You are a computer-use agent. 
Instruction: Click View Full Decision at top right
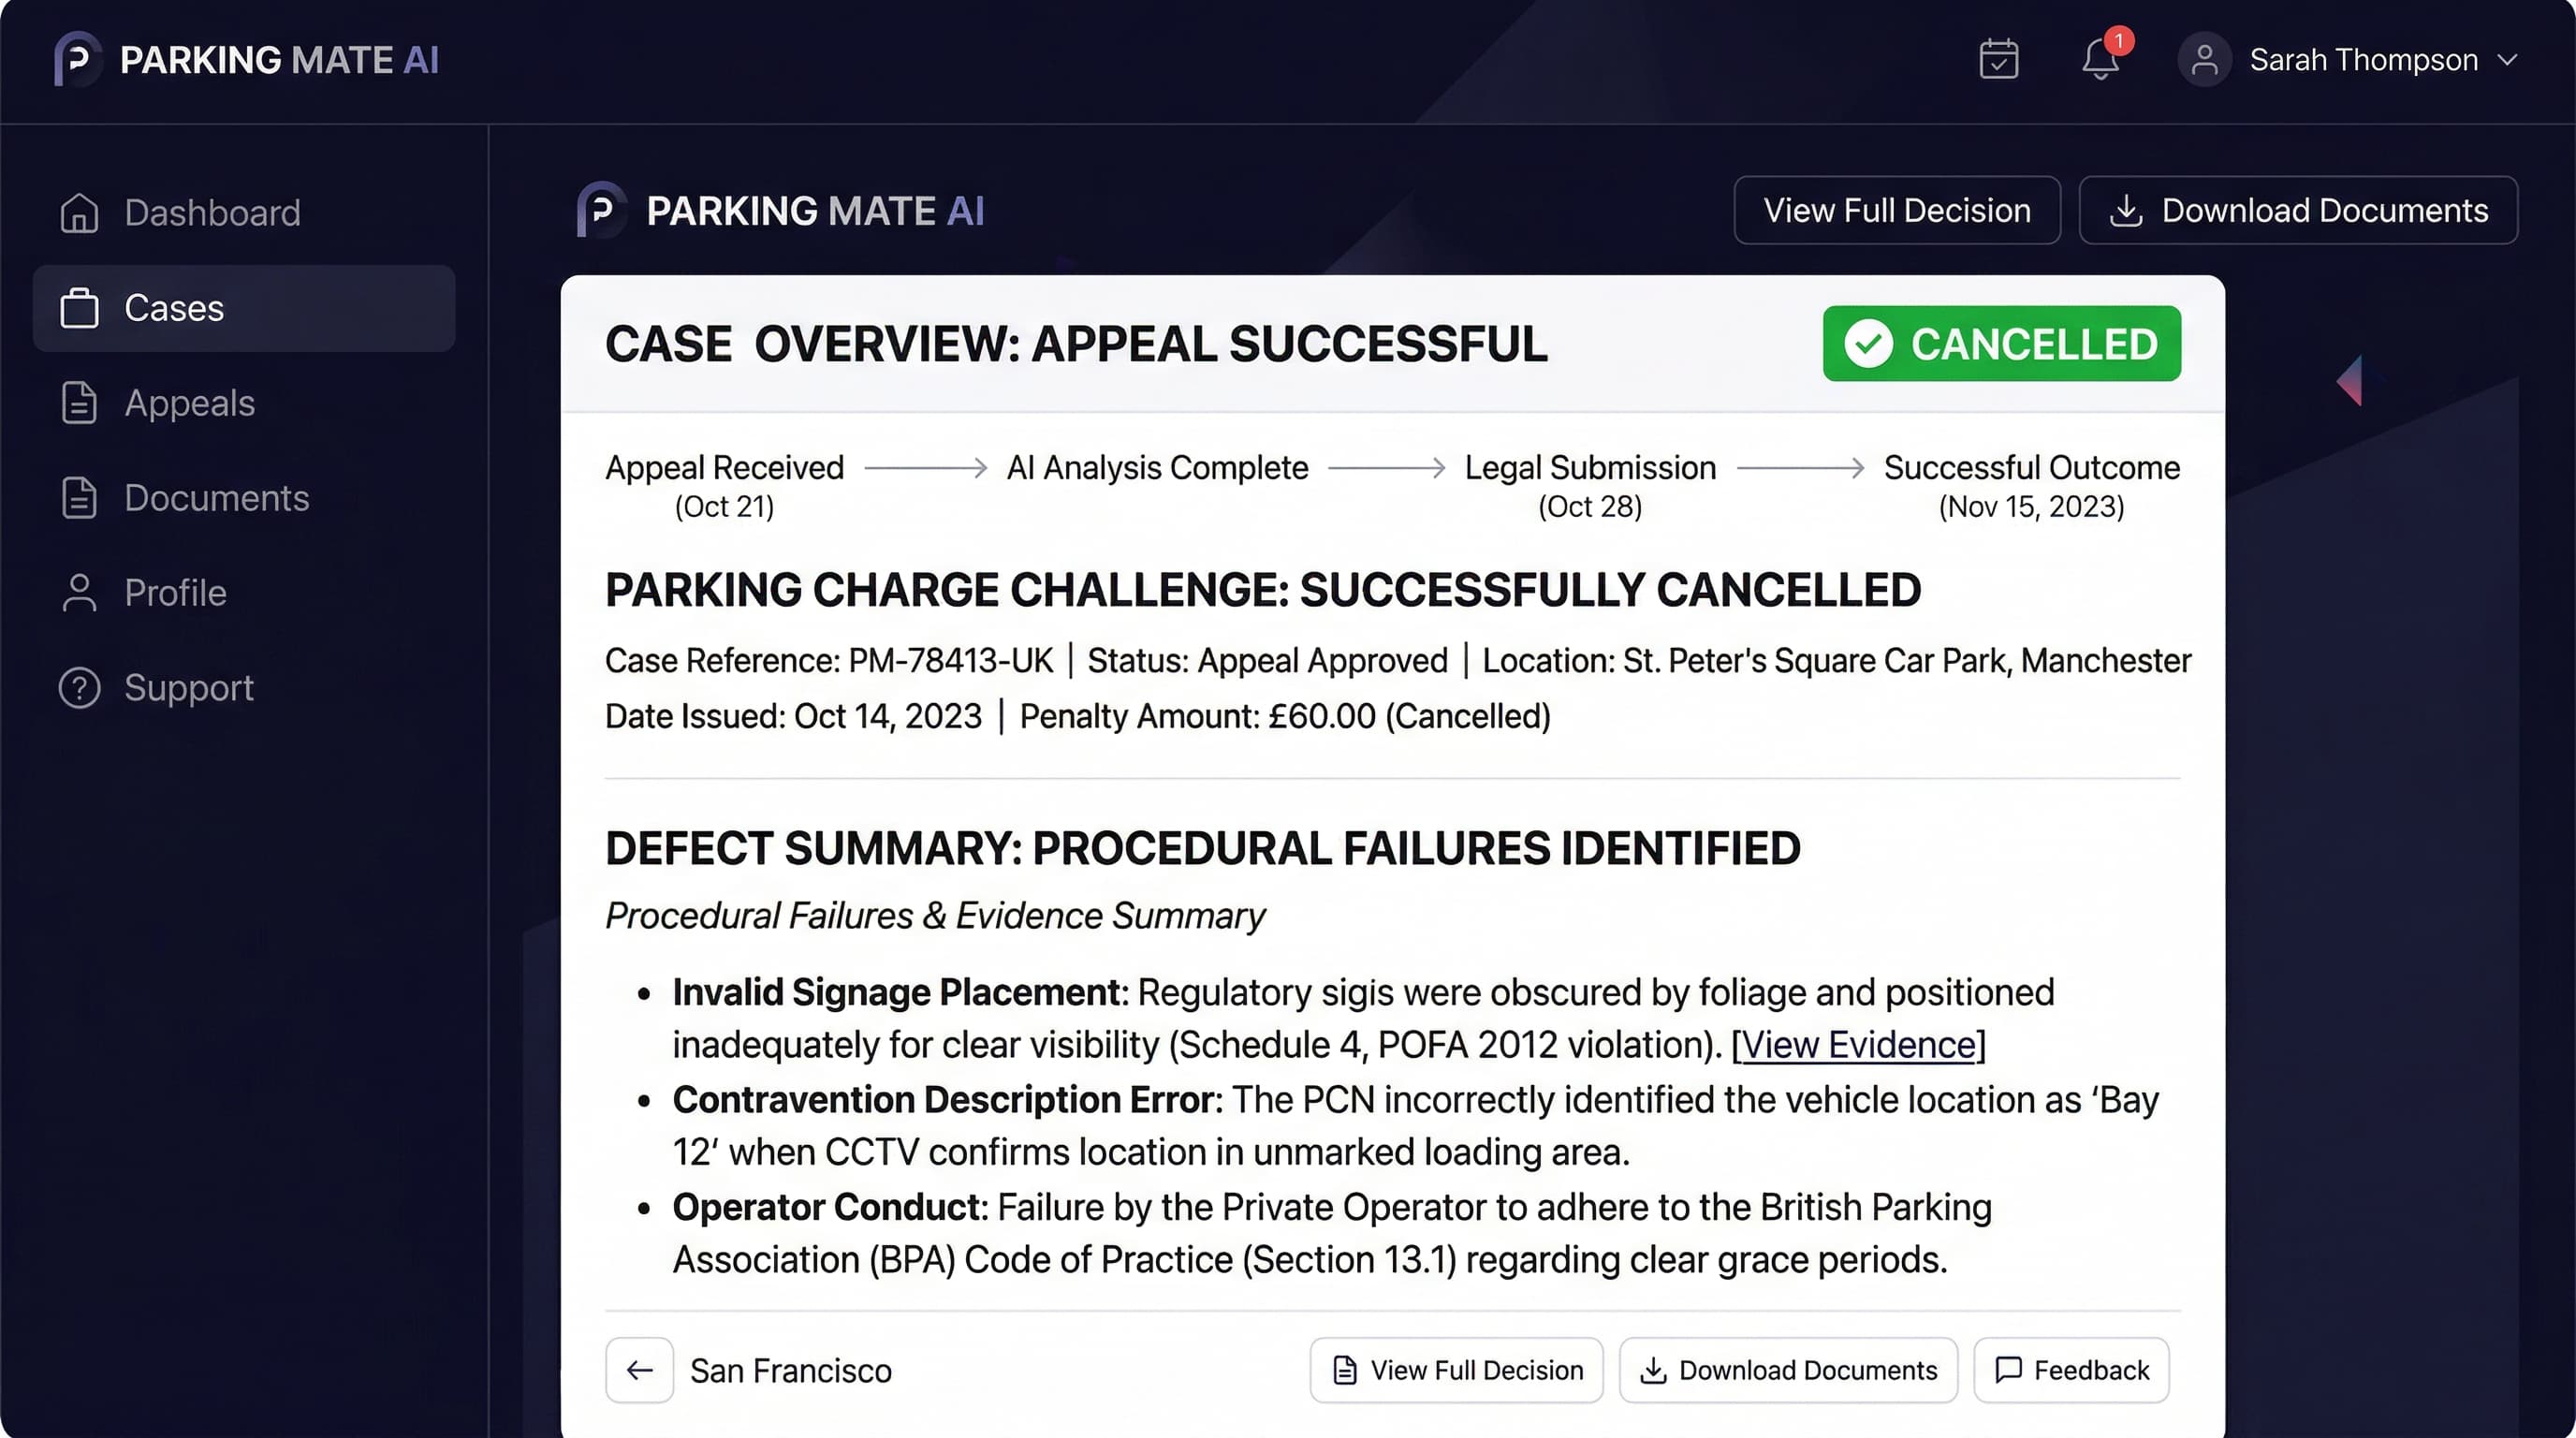tap(1896, 210)
